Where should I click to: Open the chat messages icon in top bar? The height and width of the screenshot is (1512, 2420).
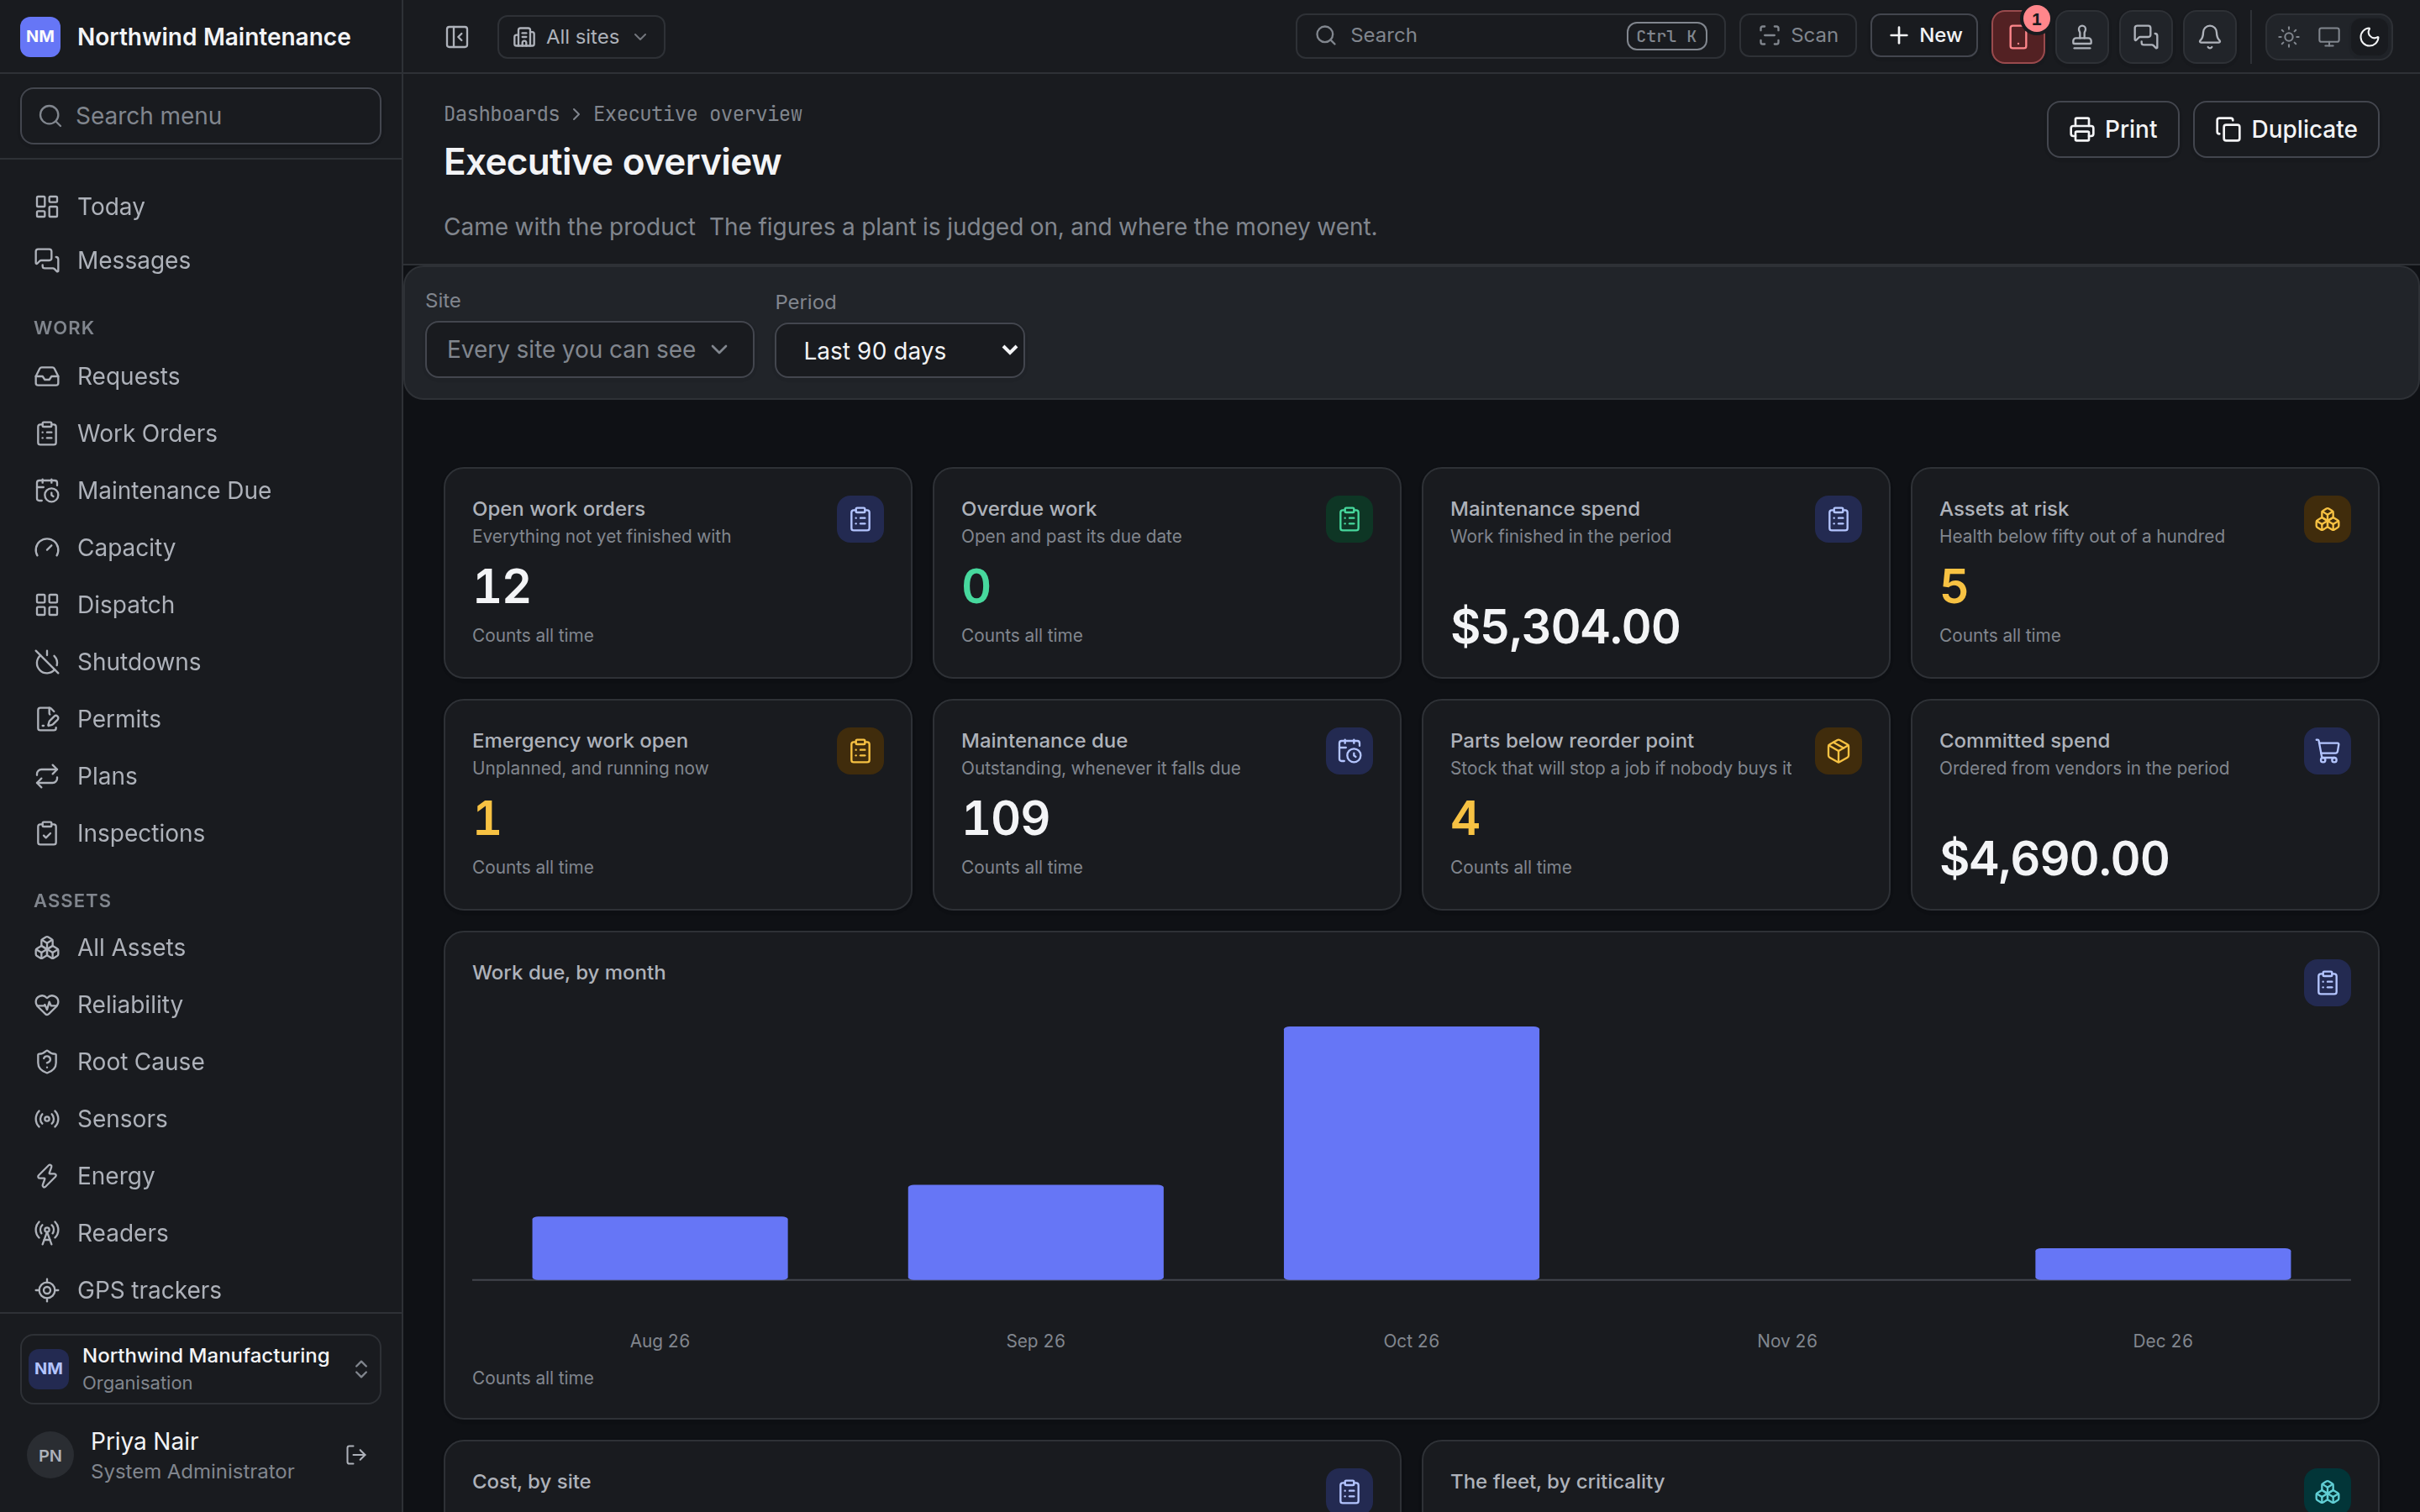pyautogui.click(x=2146, y=37)
